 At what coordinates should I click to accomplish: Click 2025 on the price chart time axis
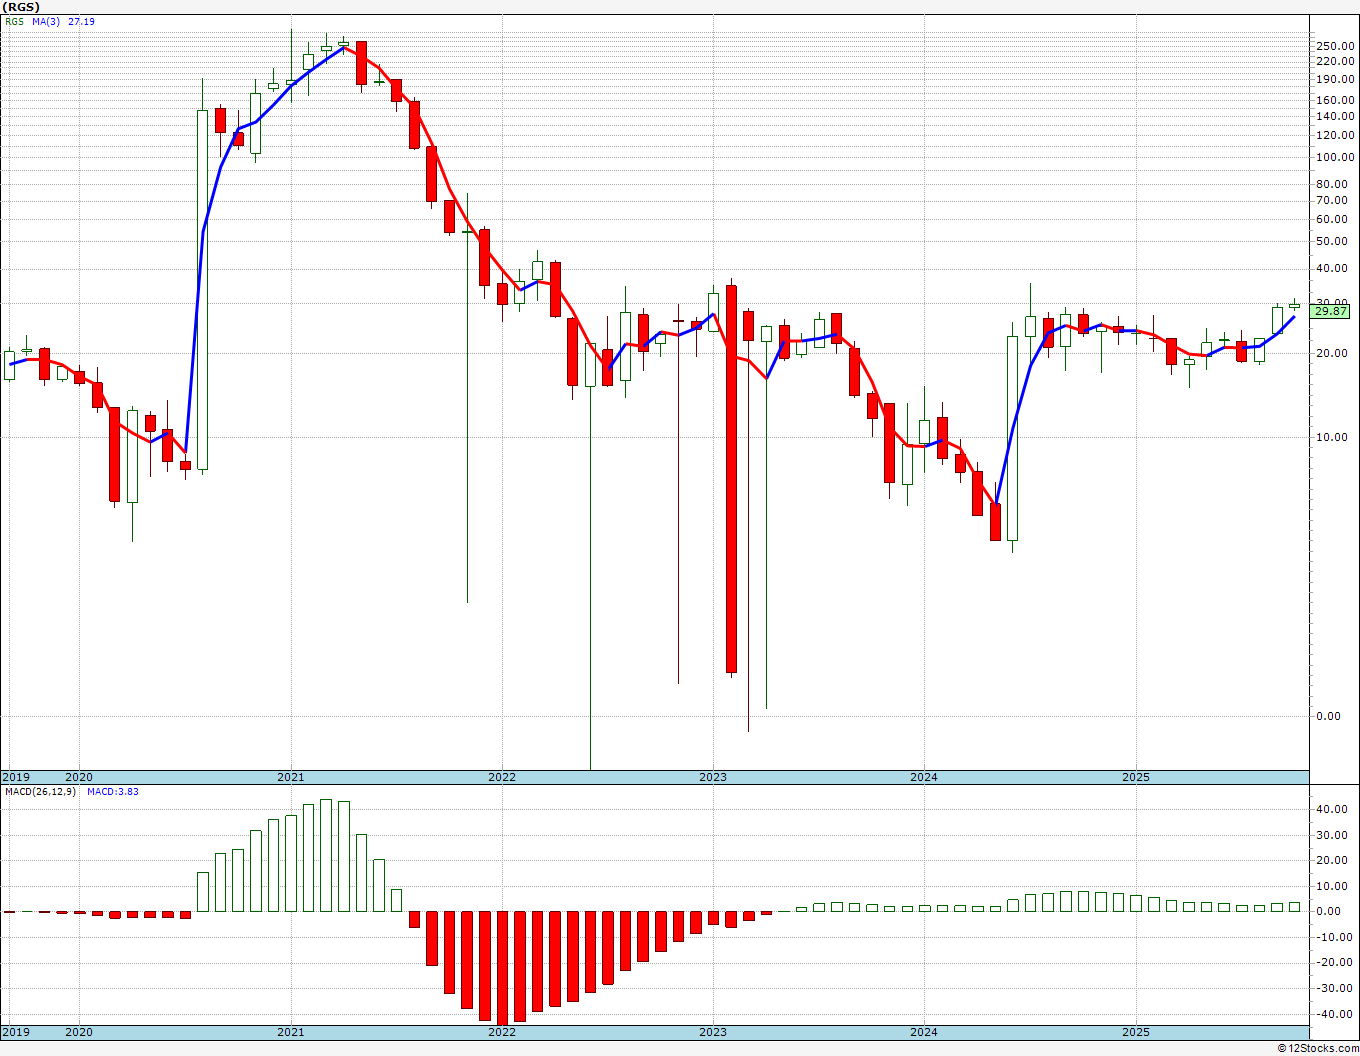1136,777
